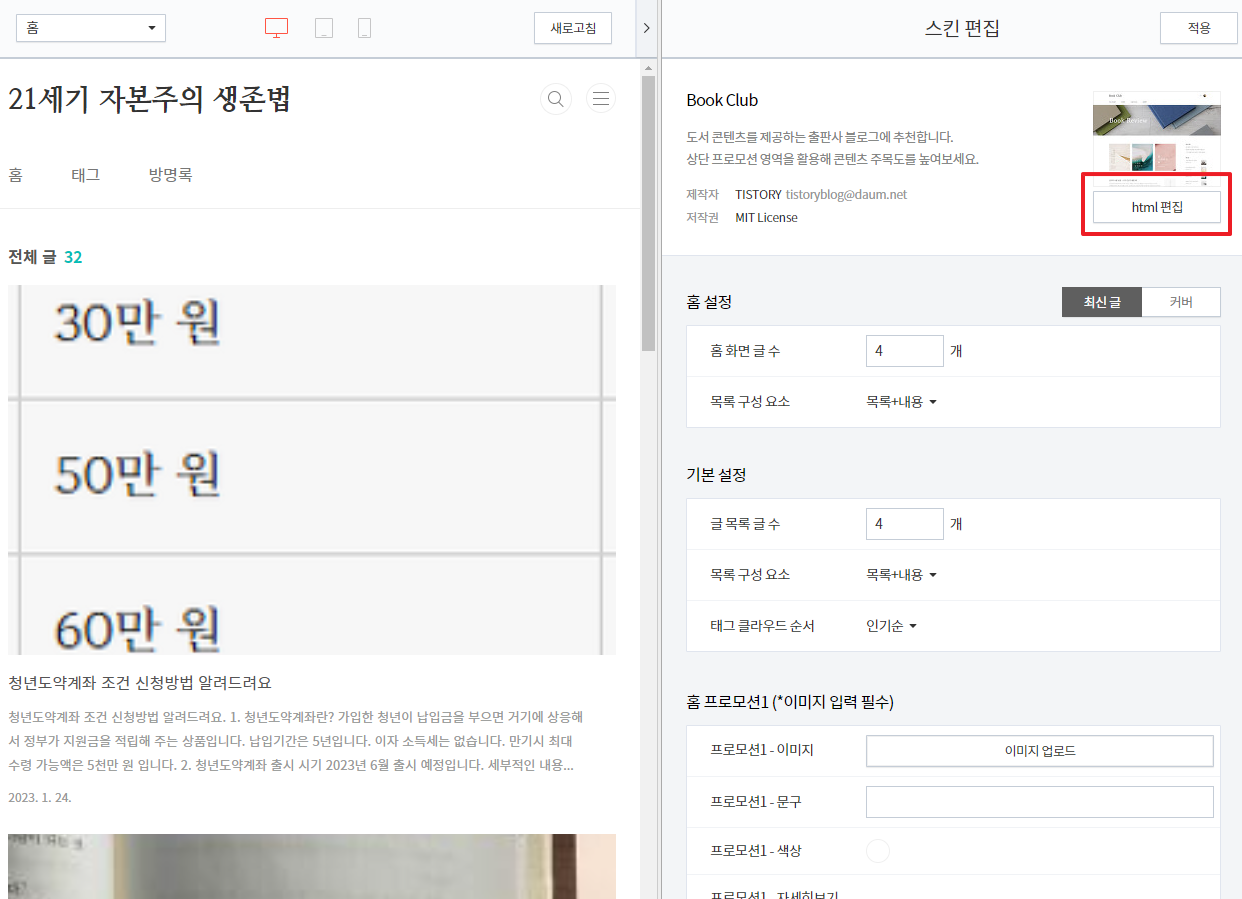Click the 글 목록 글 수 input field
Screen dimensions: 1242x899
pos(905,524)
